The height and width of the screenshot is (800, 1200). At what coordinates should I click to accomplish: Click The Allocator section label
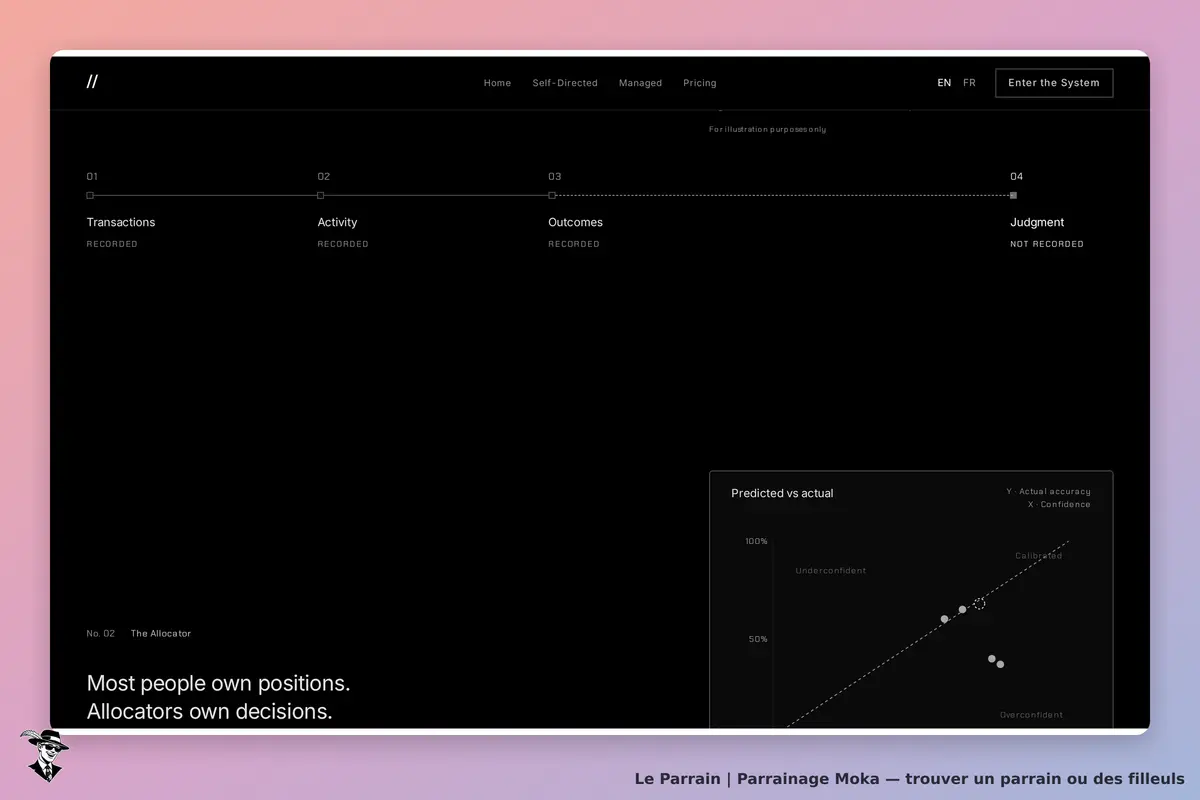coord(161,633)
